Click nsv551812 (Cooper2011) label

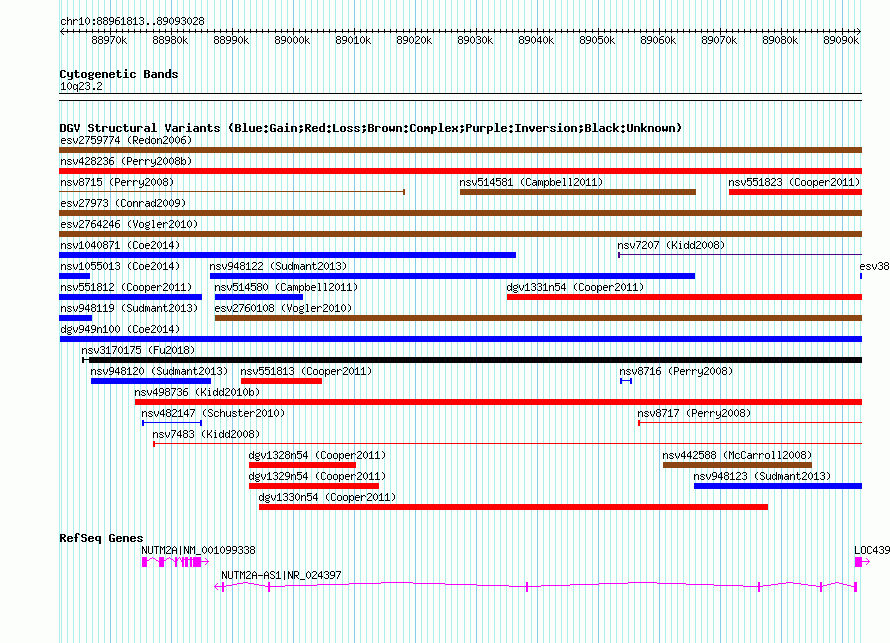(x=126, y=287)
